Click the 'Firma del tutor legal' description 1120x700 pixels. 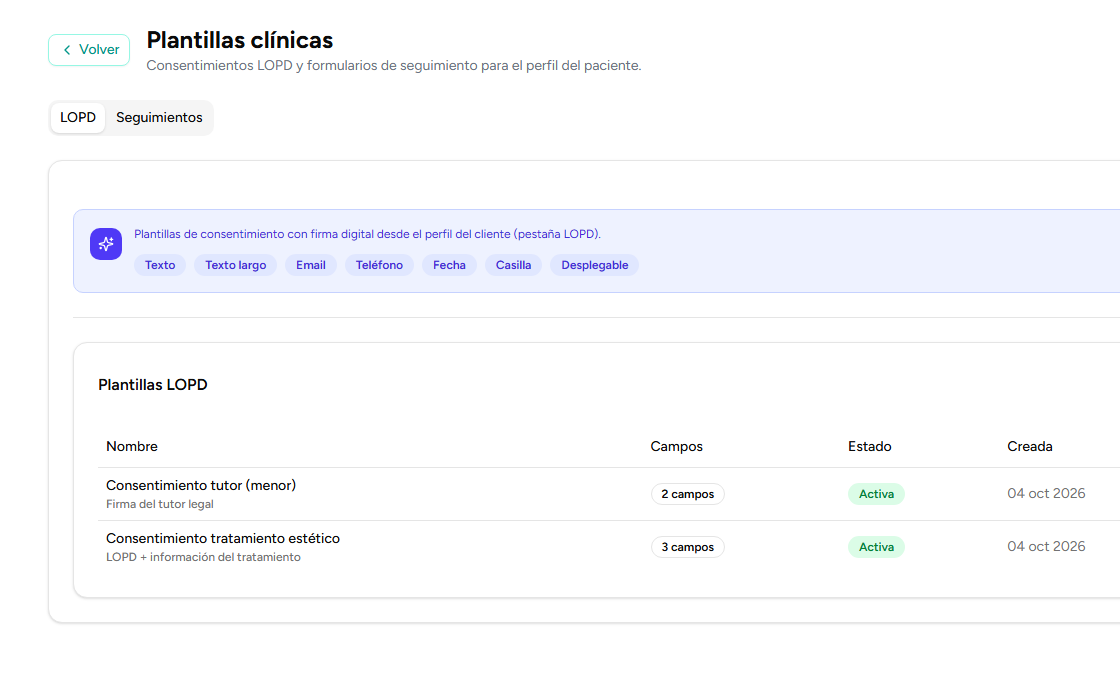click(x=160, y=504)
